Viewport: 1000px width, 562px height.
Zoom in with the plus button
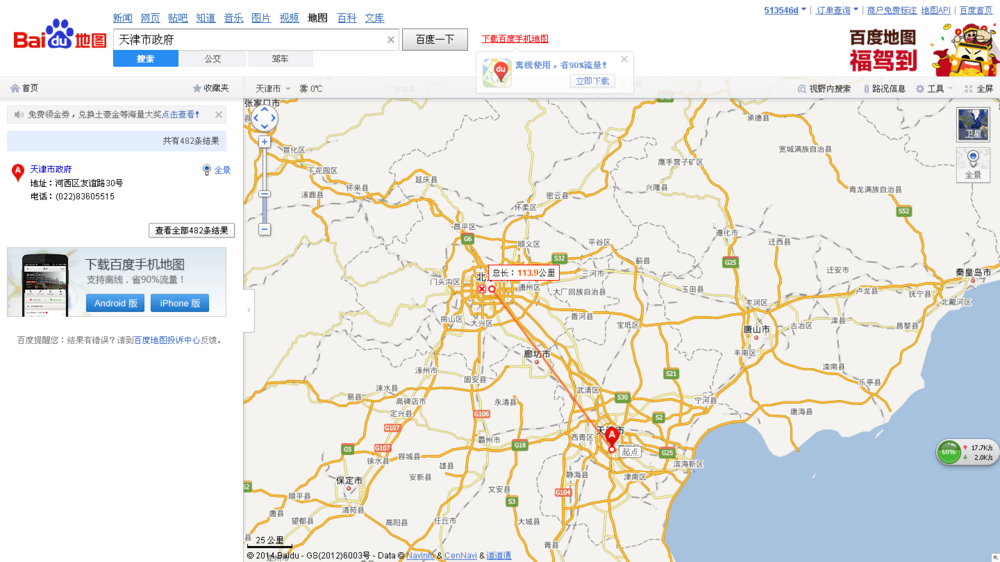click(265, 142)
